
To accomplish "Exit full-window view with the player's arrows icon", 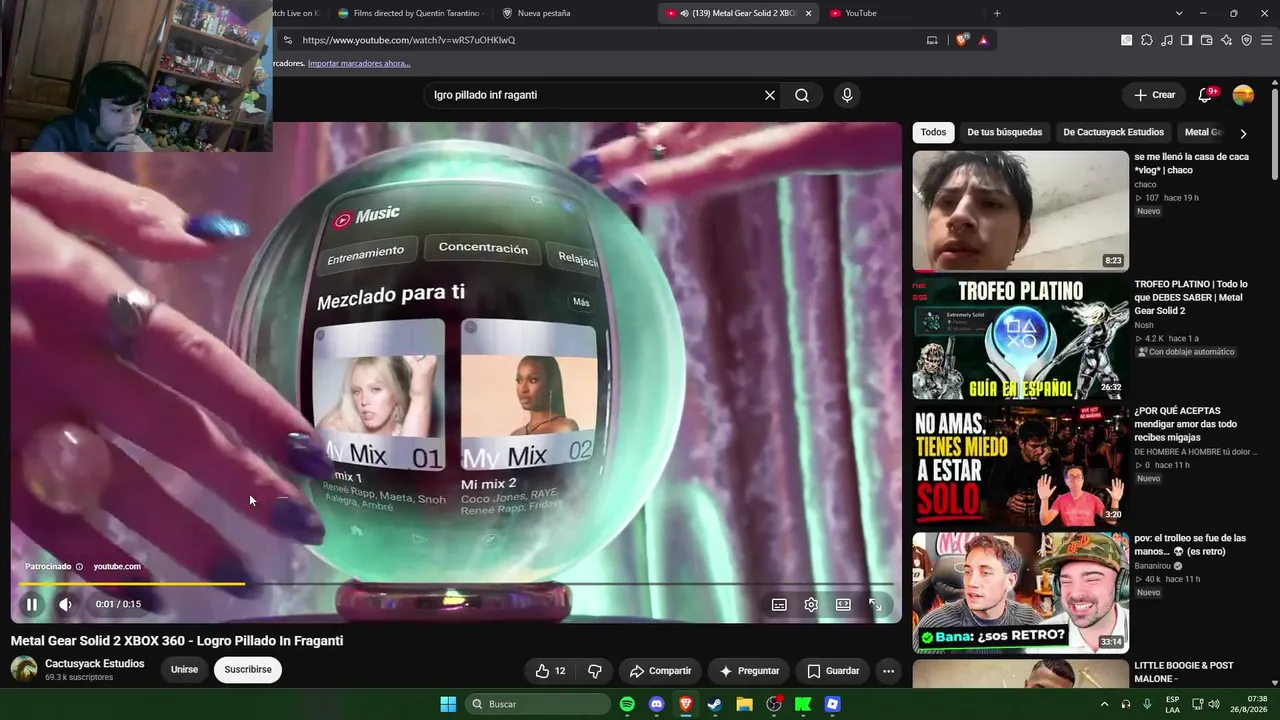I will [x=875, y=604].
